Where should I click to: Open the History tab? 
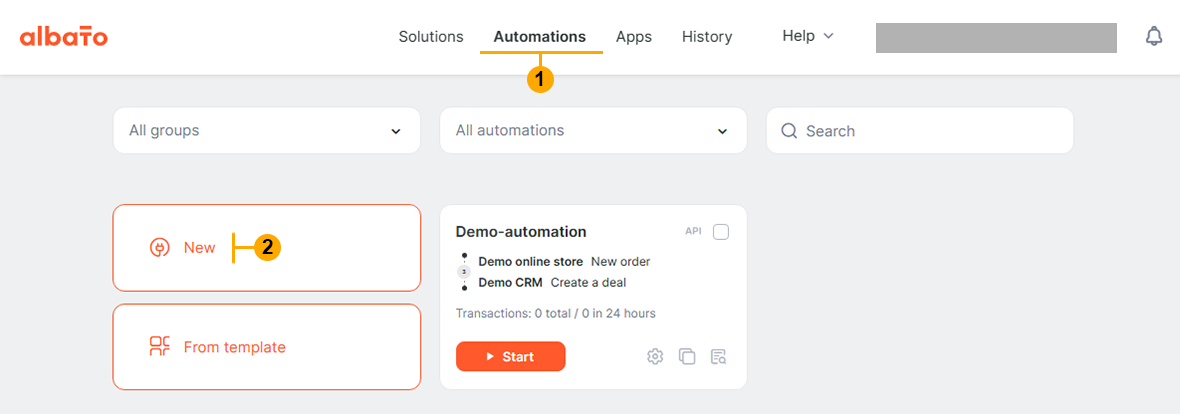point(707,37)
